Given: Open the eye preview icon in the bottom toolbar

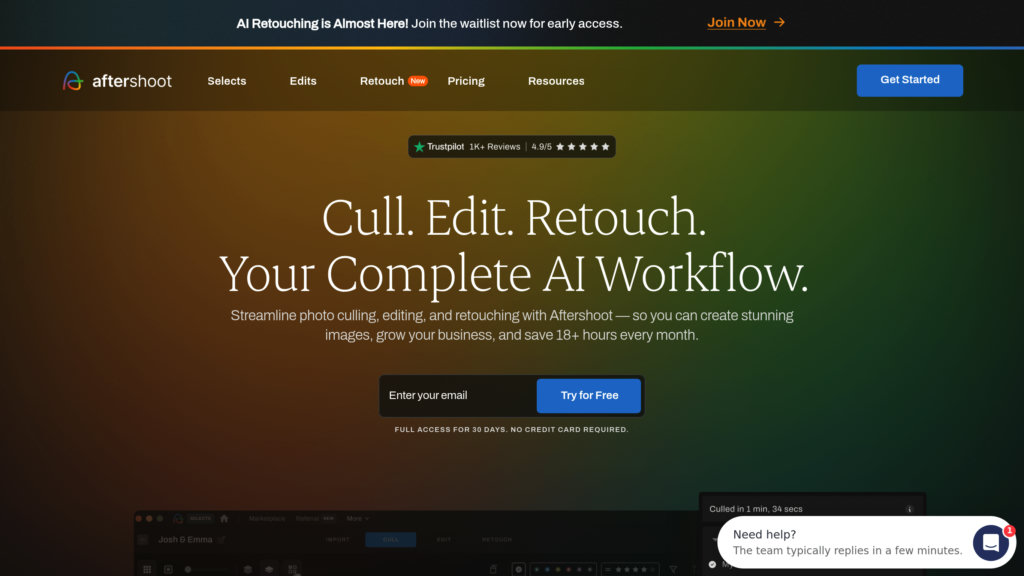Looking at the screenshot, I should pyautogui.click(x=268, y=570).
